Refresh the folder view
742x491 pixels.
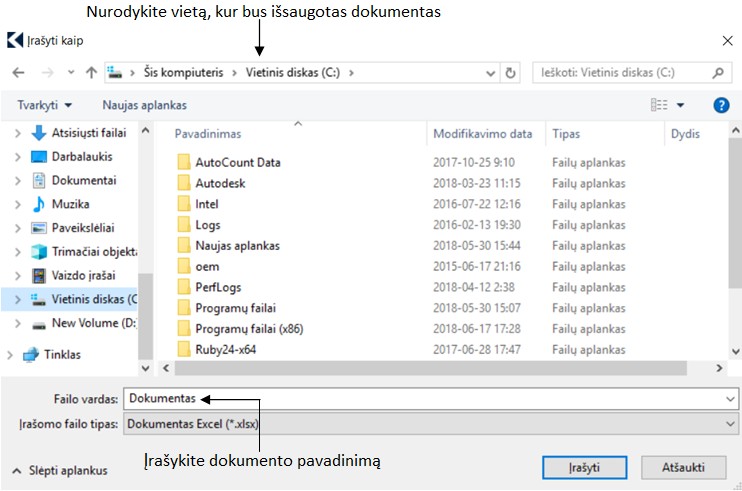510,73
